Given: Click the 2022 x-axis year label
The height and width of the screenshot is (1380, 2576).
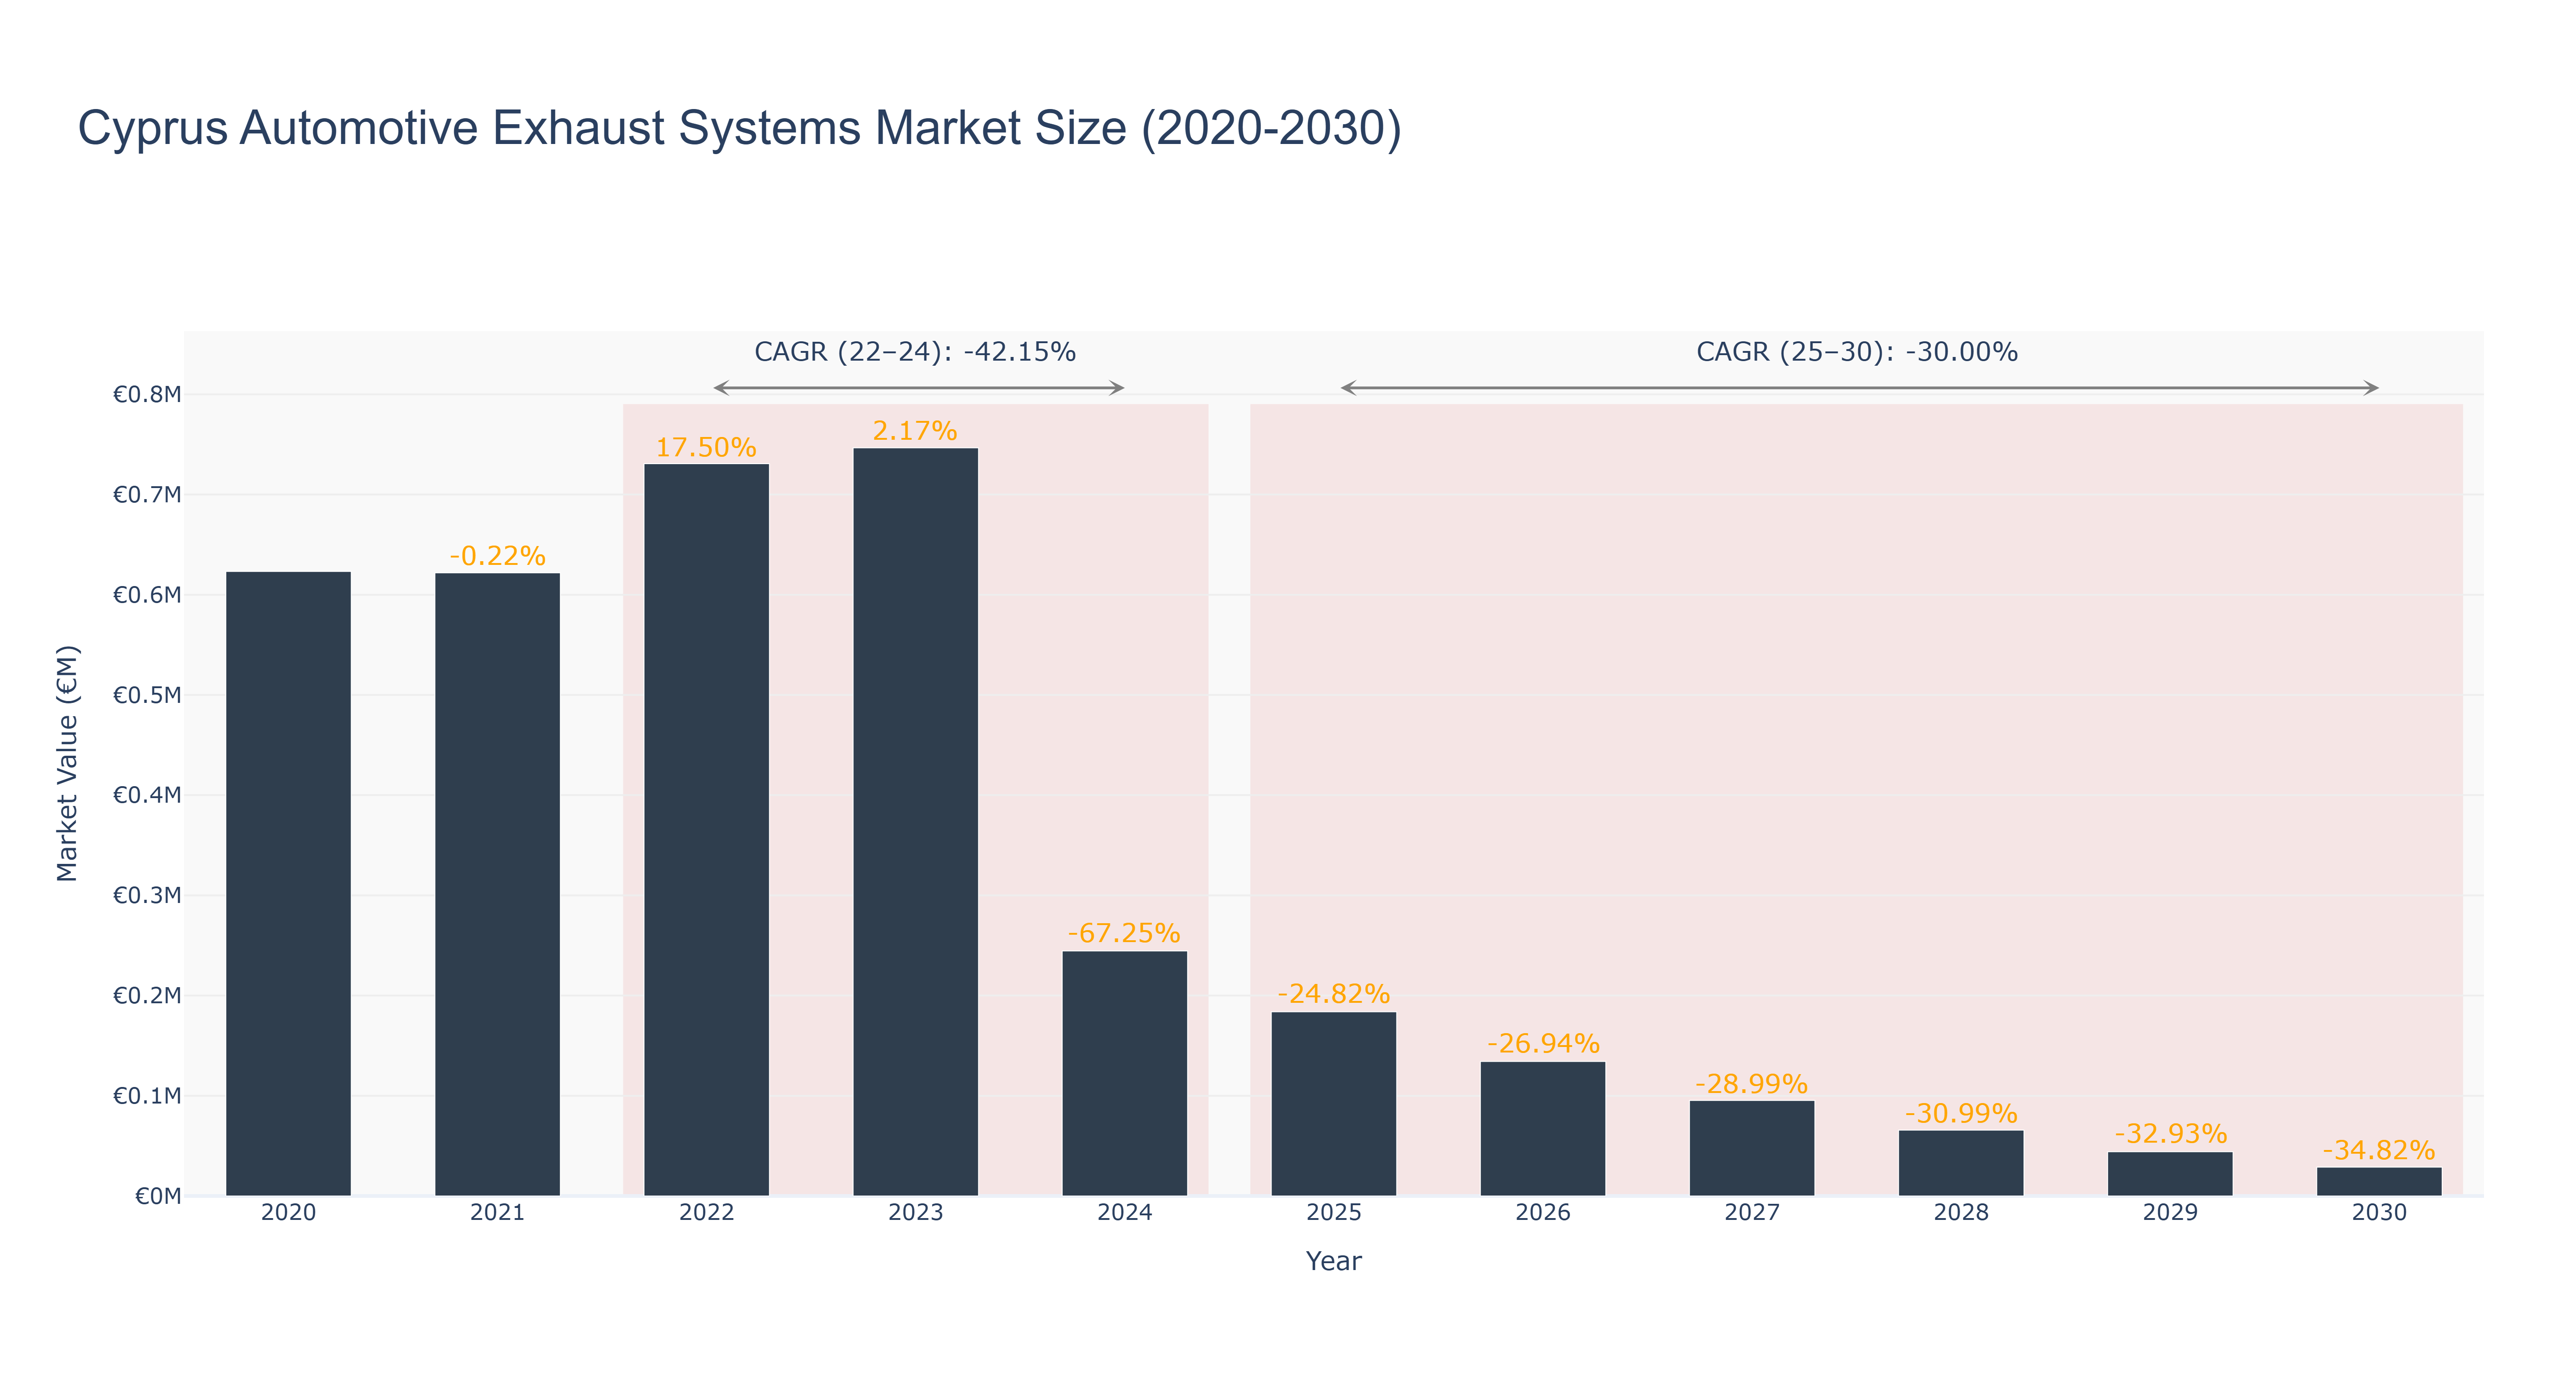Looking at the screenshot, I should [x=706, y=1213].
